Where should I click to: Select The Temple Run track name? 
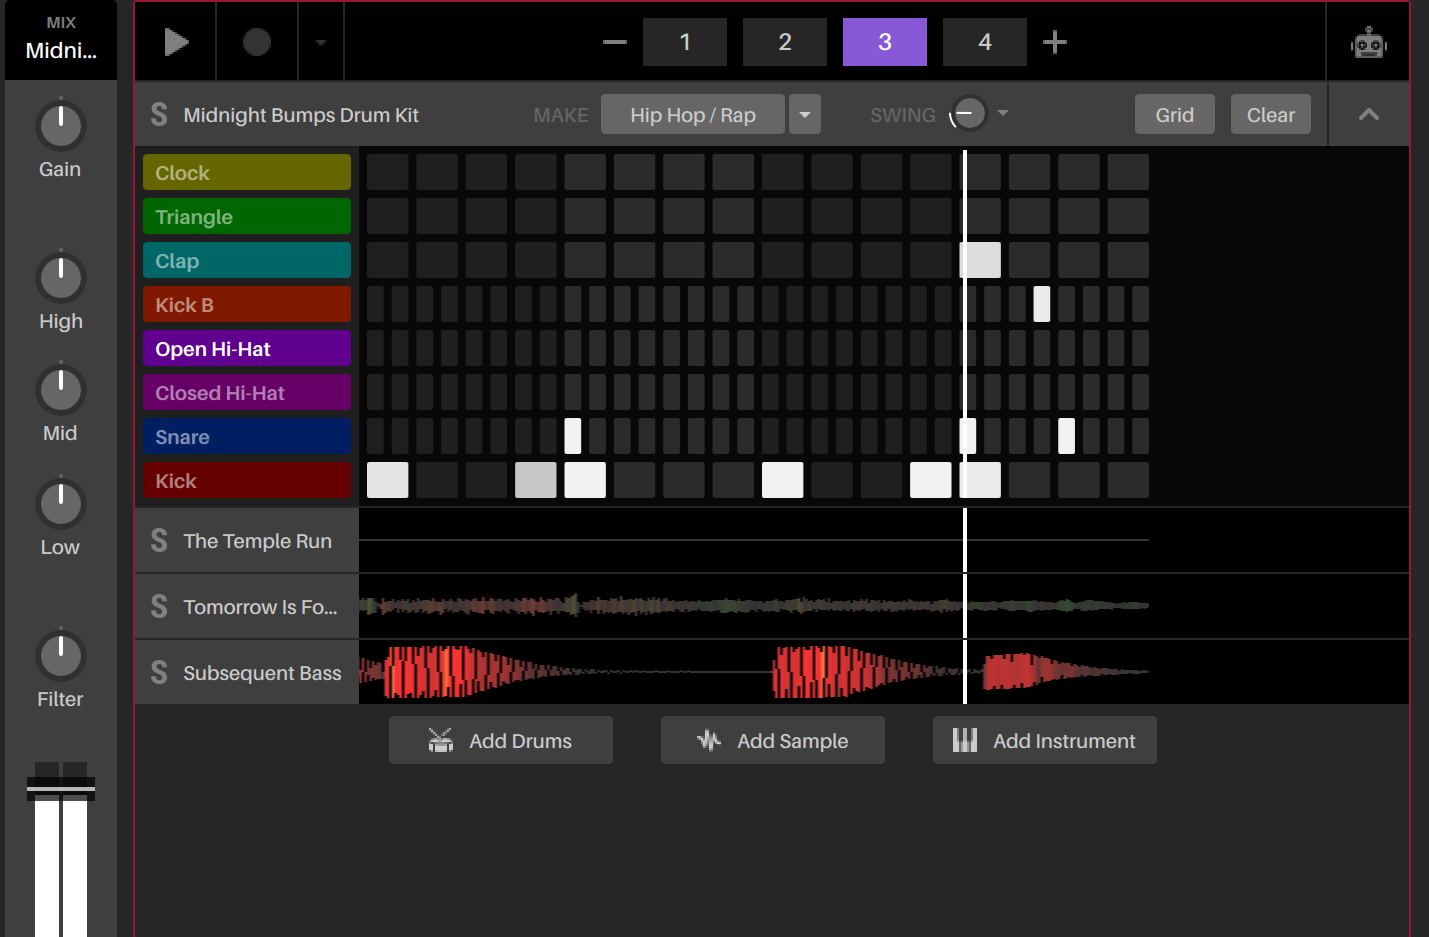[257, 541]
